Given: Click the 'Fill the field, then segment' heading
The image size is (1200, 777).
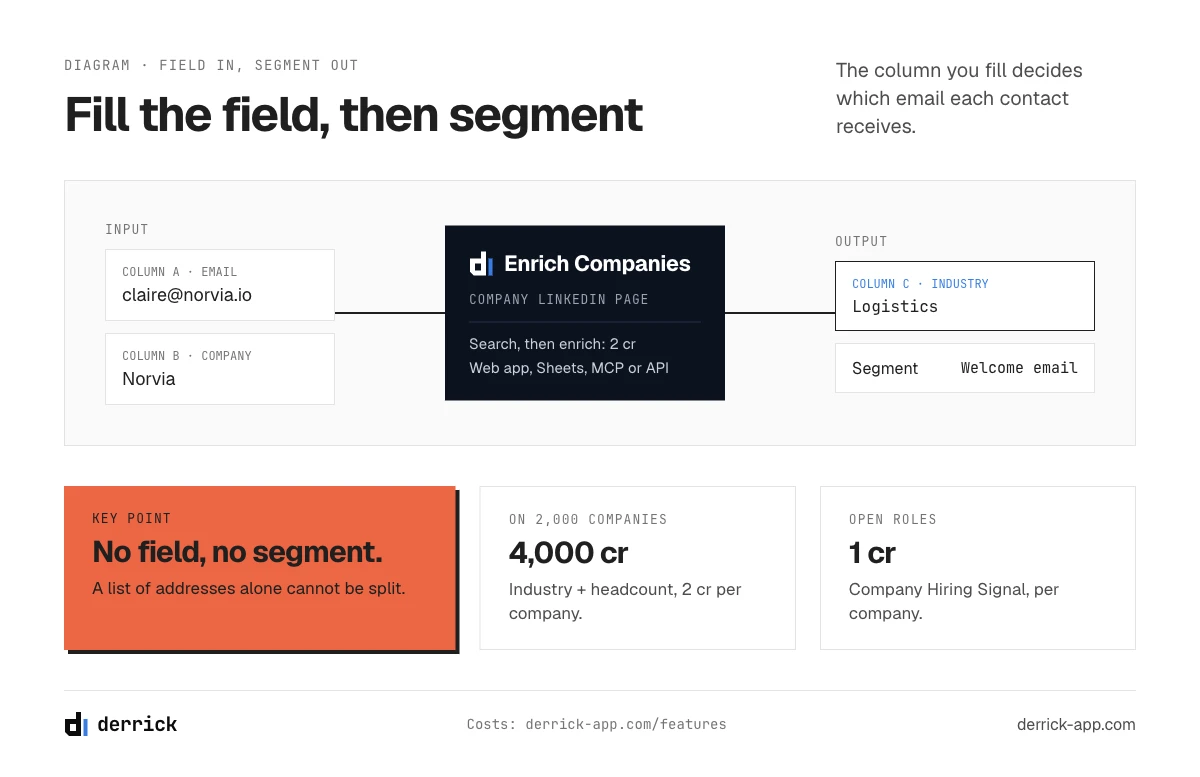Looking at the screenshot, I should [x=354, y=115].
